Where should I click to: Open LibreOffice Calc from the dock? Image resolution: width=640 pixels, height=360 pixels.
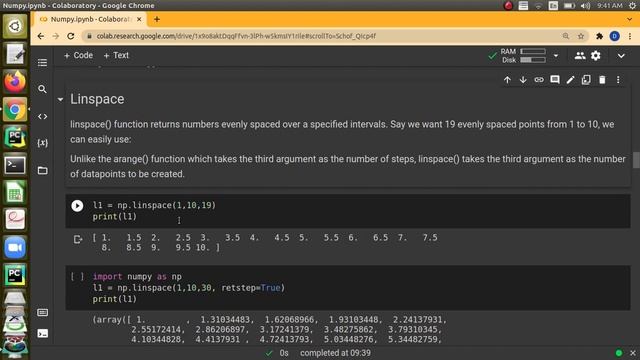[15, 193]
